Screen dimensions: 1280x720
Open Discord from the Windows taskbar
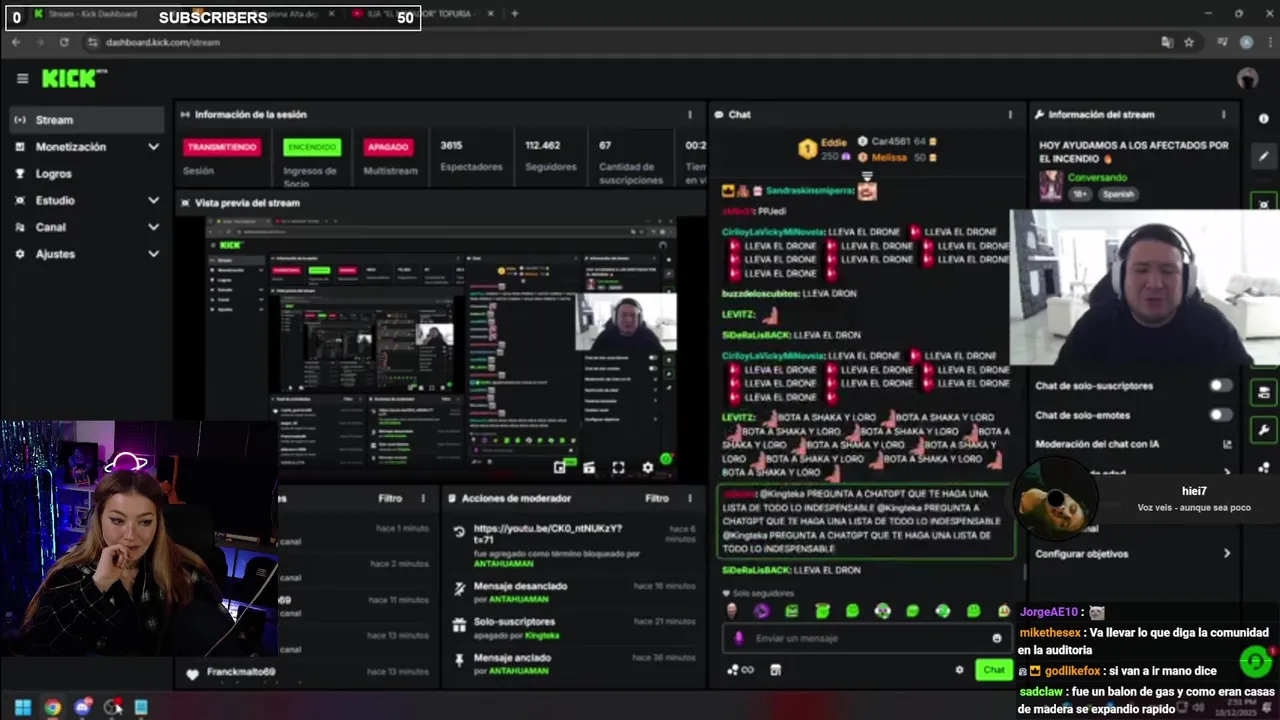point(82,707)
